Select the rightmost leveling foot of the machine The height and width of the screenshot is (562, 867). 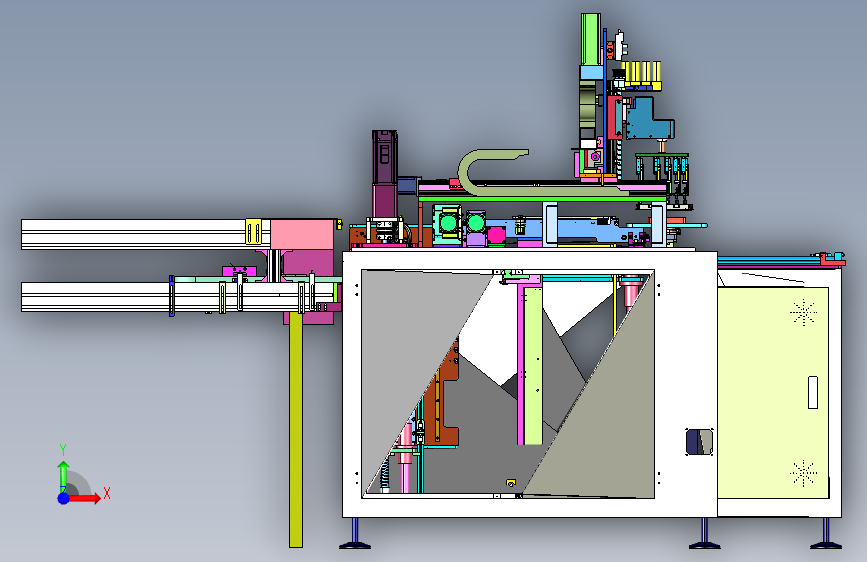(x=826, y=534)
